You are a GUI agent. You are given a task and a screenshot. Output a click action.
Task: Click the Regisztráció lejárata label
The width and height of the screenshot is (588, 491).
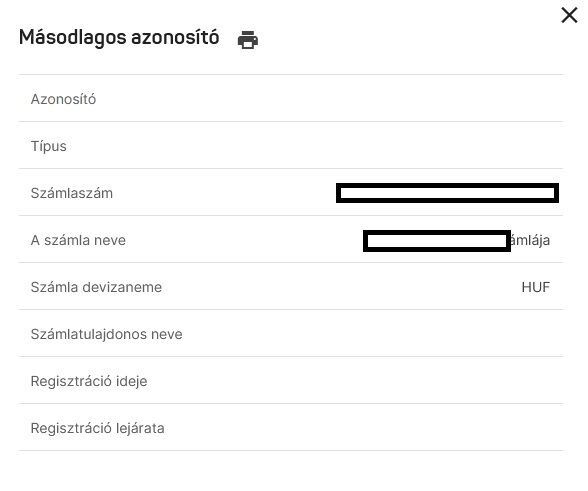click(x=98, y=428)
